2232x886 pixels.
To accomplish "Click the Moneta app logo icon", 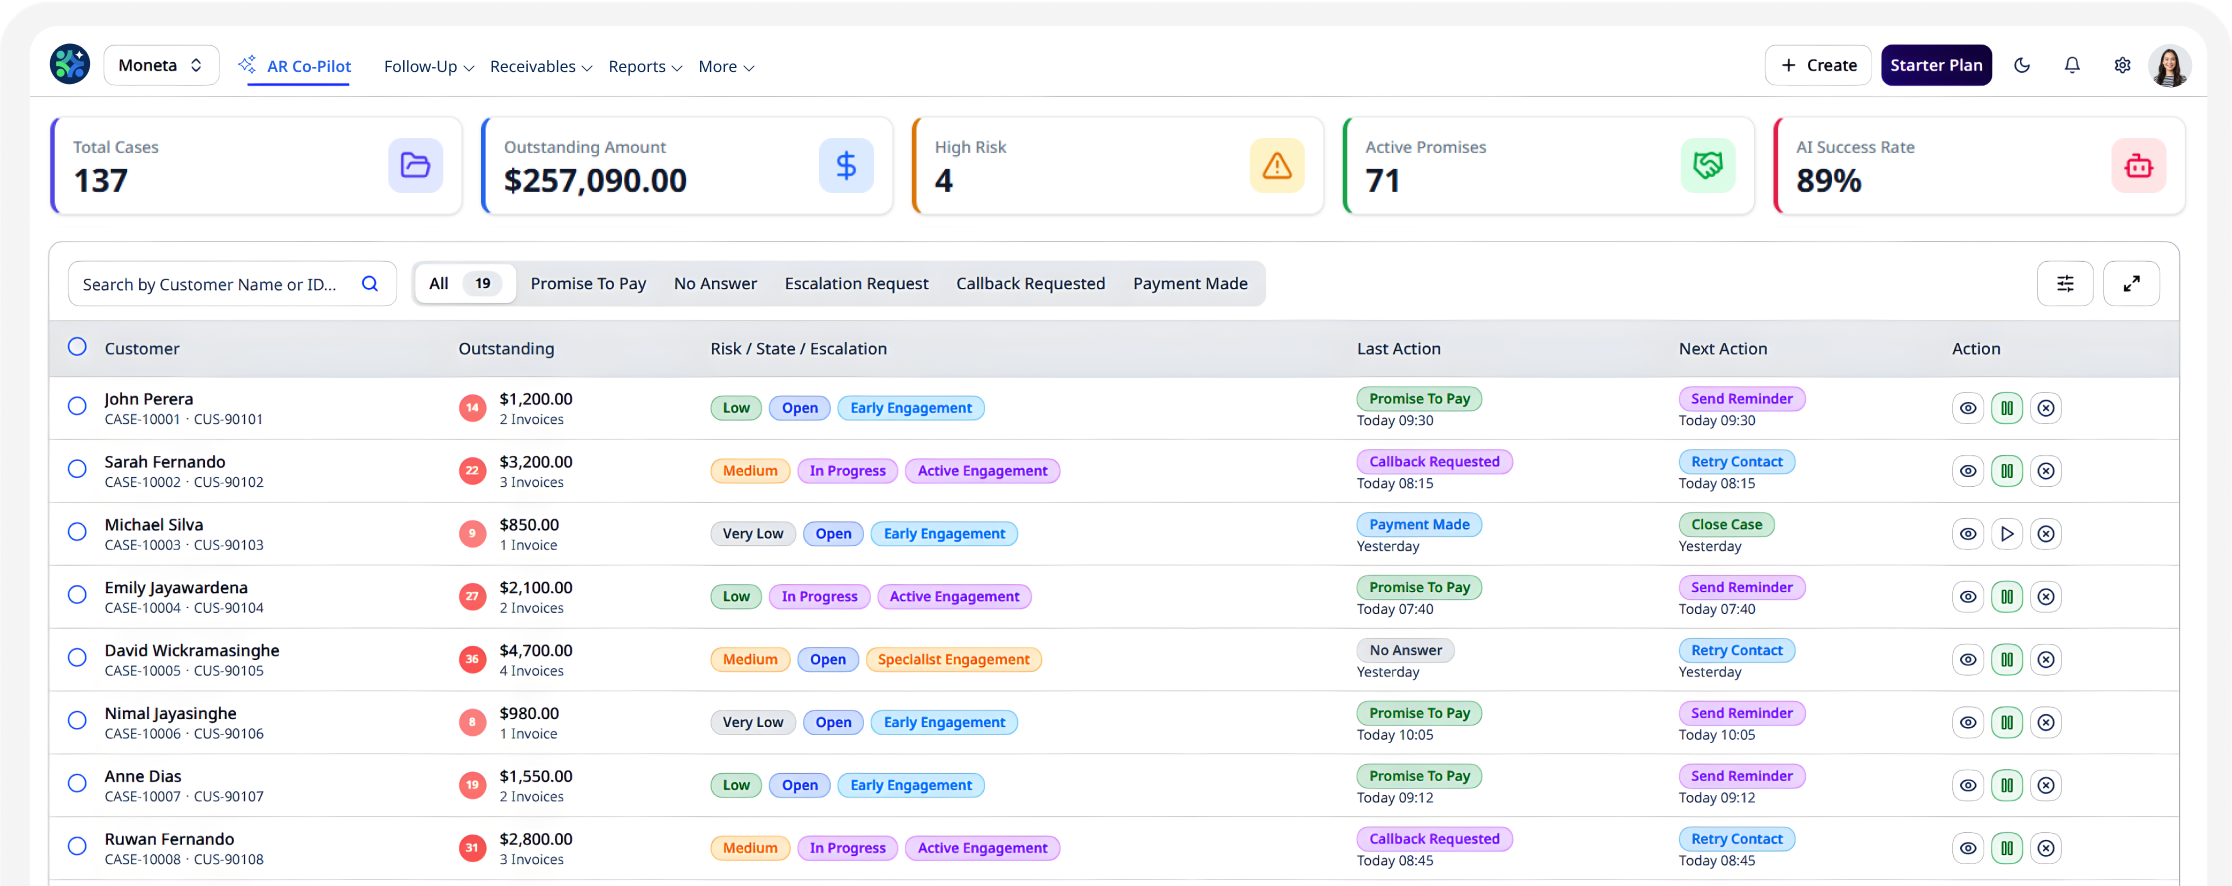I will (x=70, y=65).
